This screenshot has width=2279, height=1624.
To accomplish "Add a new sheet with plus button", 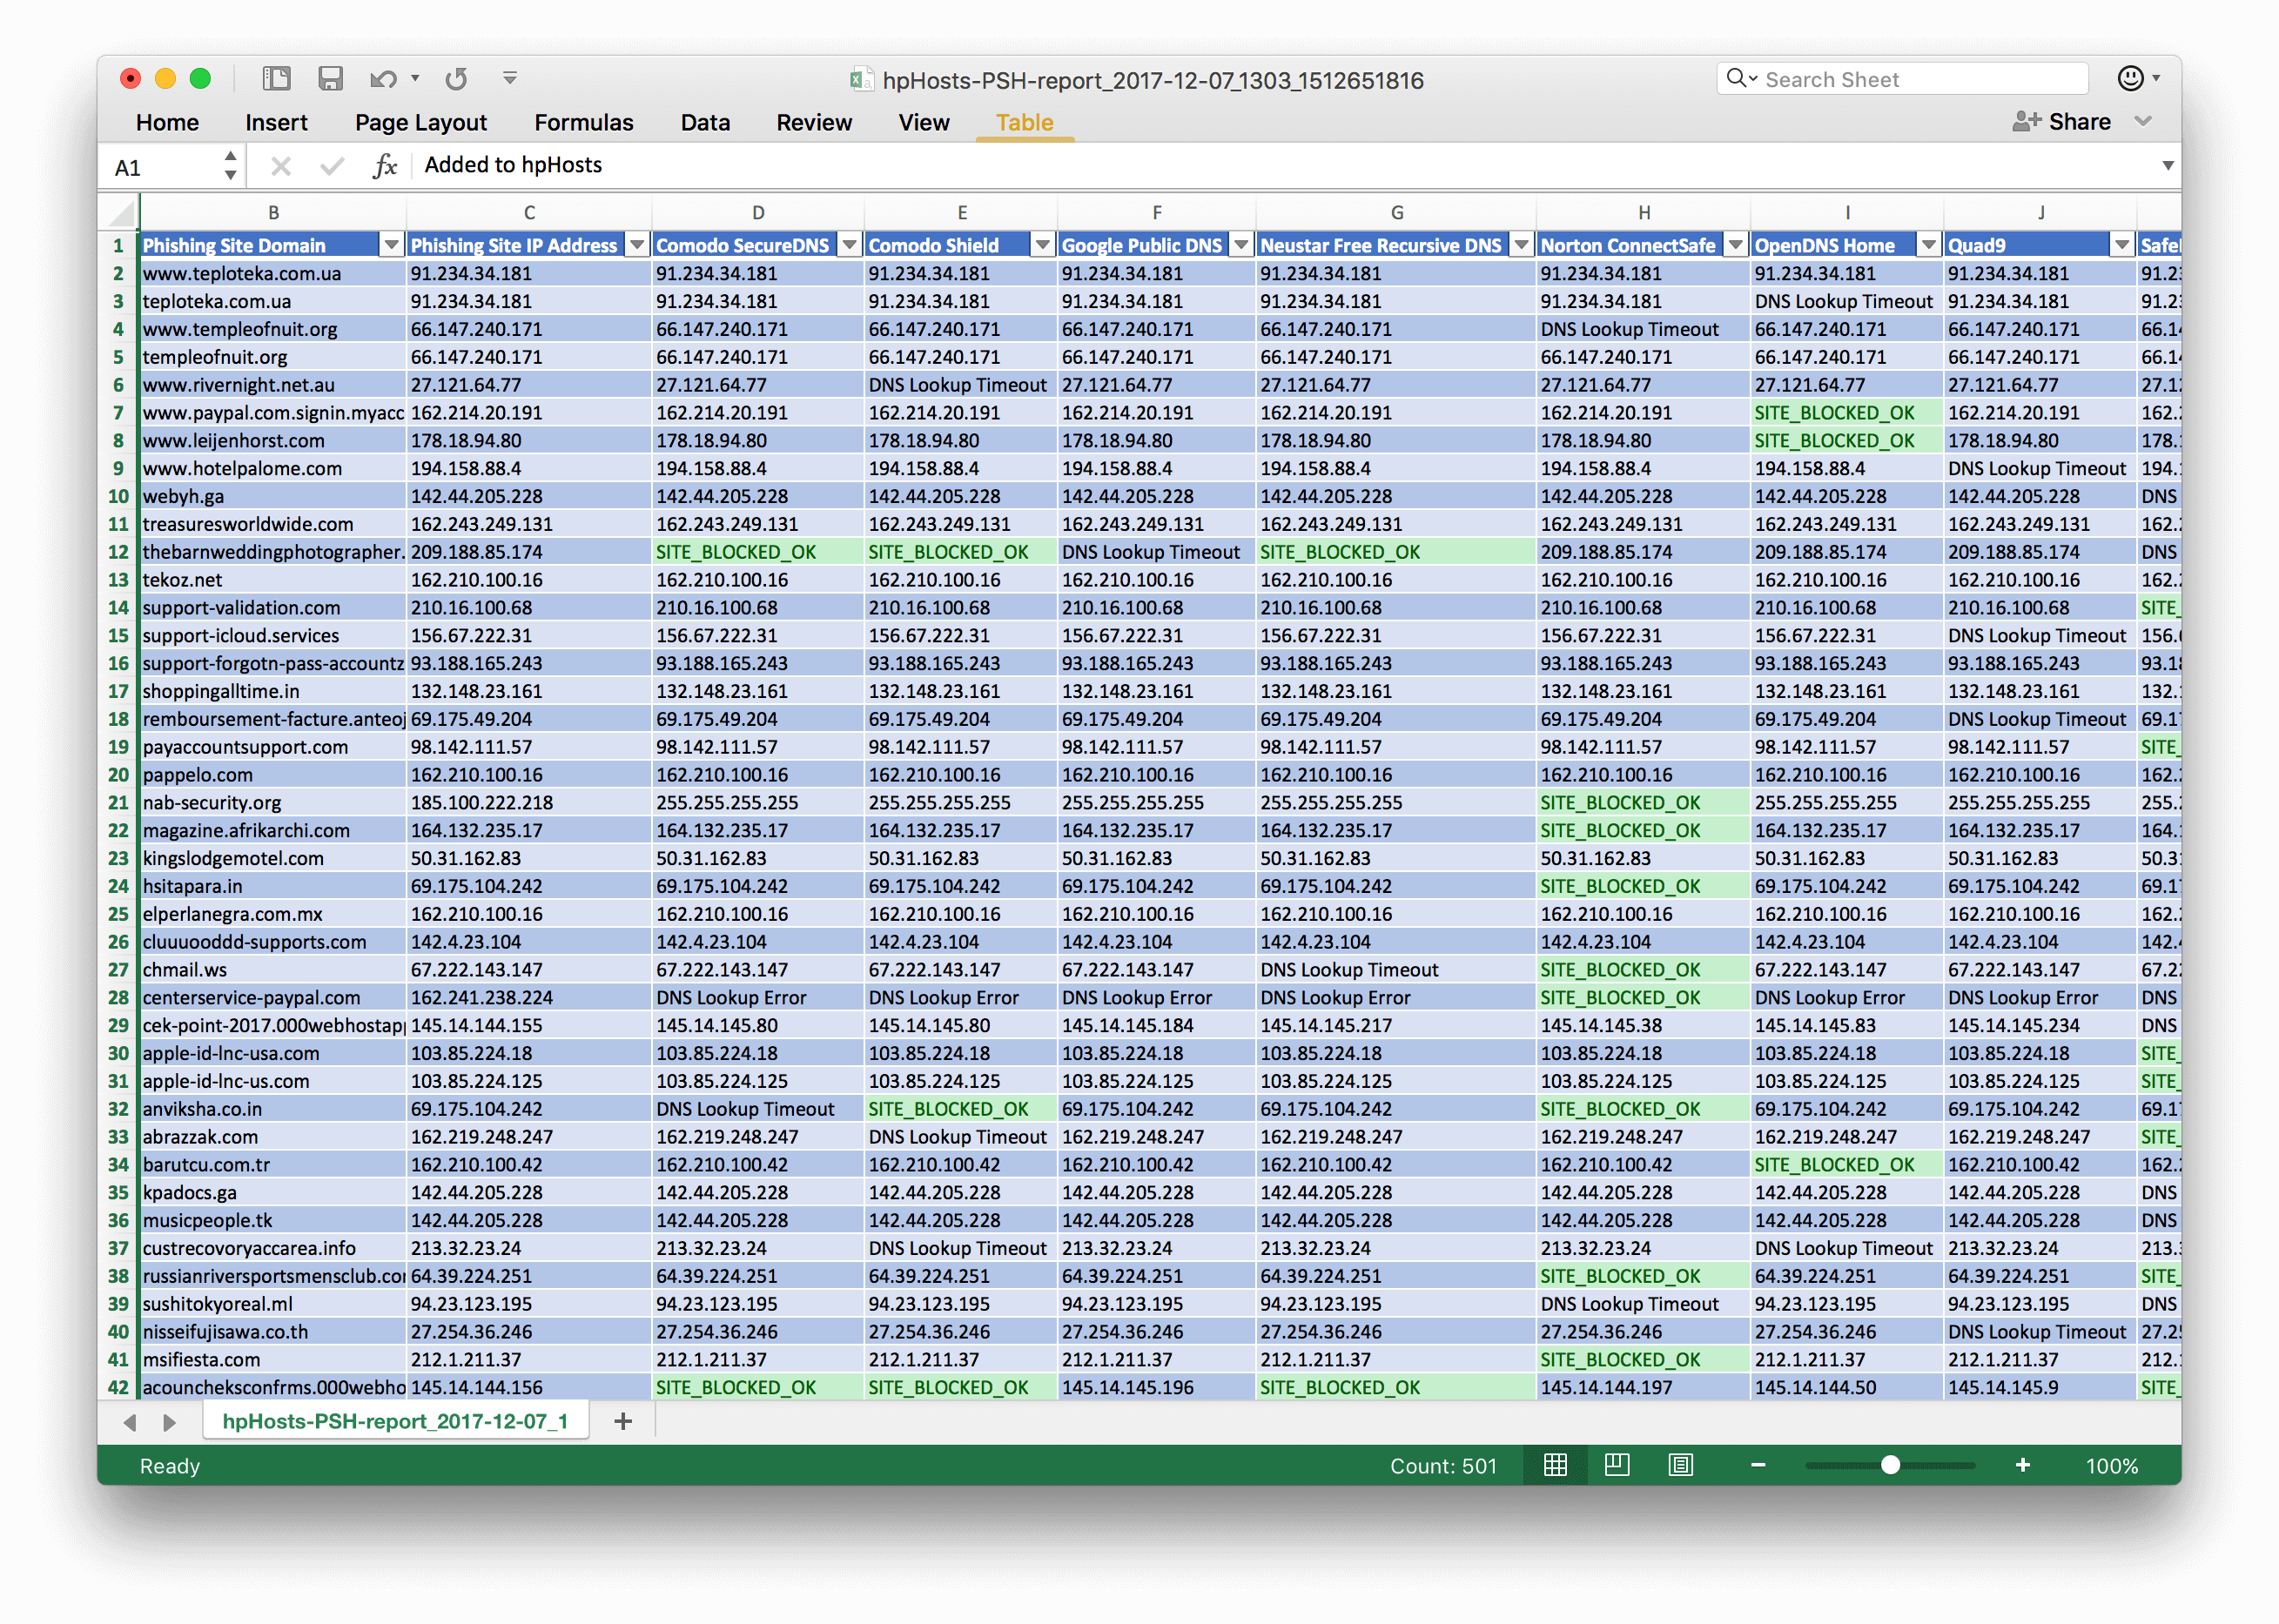I will coord(623,1421).
